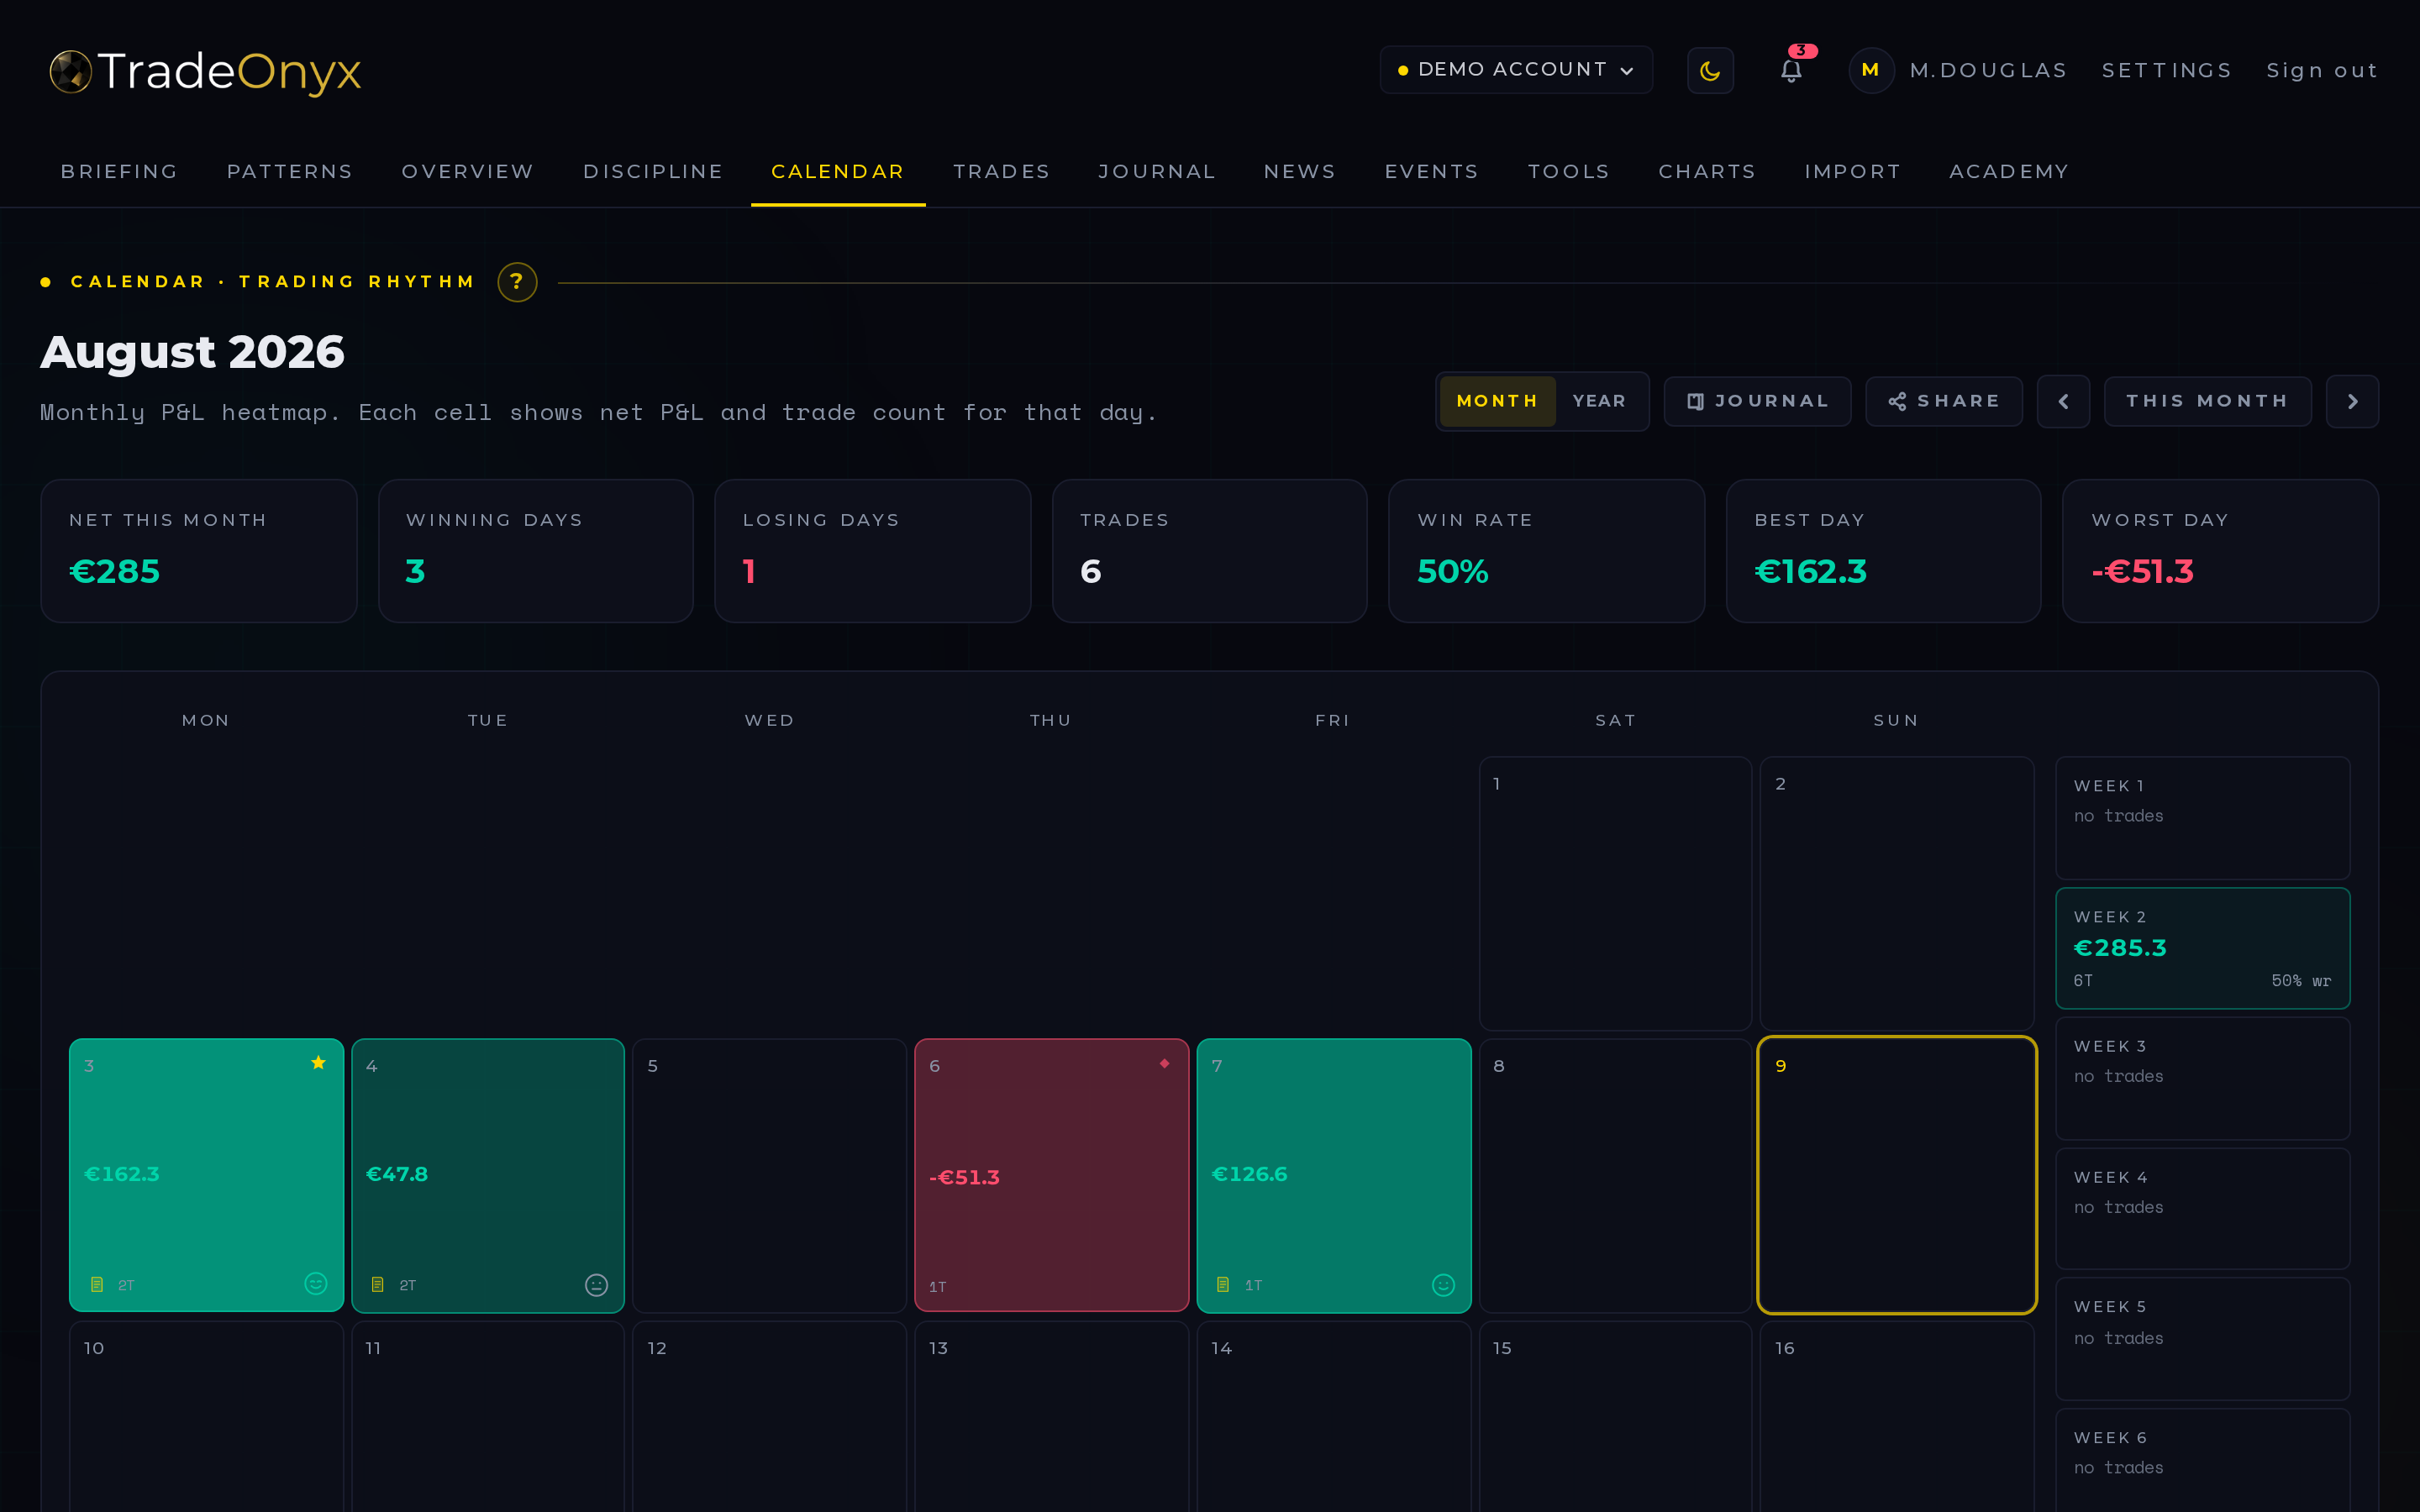Screen dimensions: 2420x1512
Task: Click the star icon on August 3
Action: coord(318,1063)
